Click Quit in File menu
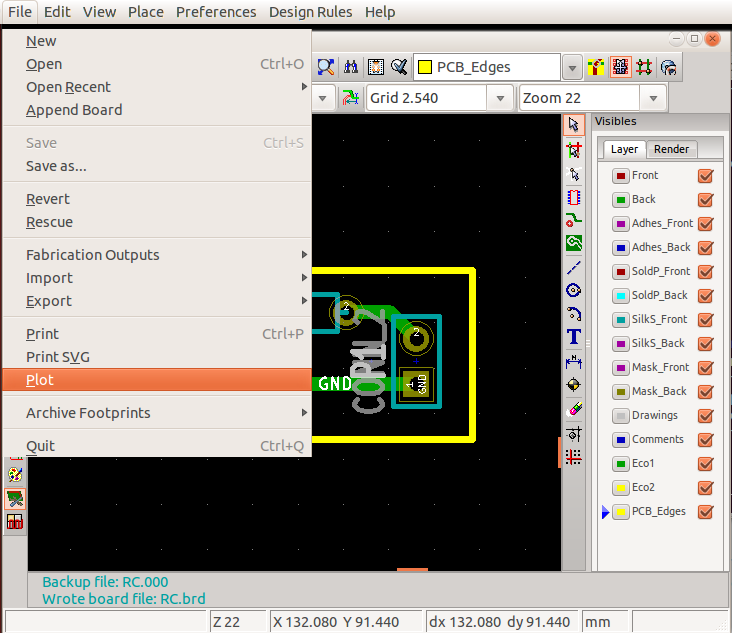The width and height of the screenshot is (732, 633). point(157,446)
